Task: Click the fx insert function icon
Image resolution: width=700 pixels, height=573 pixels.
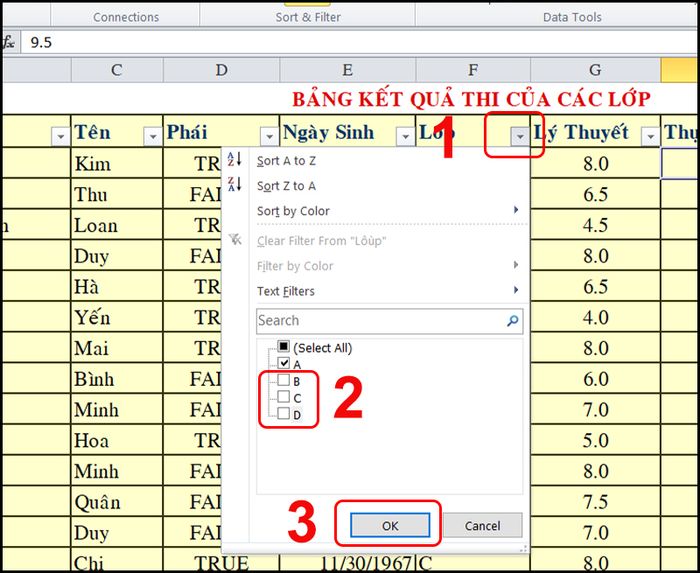Action: click(9, 42)
